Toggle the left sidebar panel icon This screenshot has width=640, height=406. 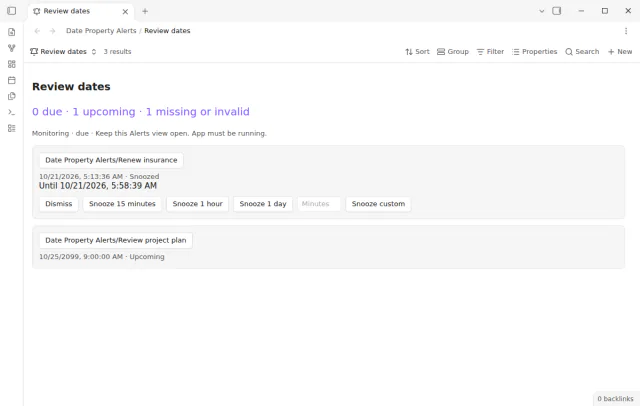click(11, 11)
